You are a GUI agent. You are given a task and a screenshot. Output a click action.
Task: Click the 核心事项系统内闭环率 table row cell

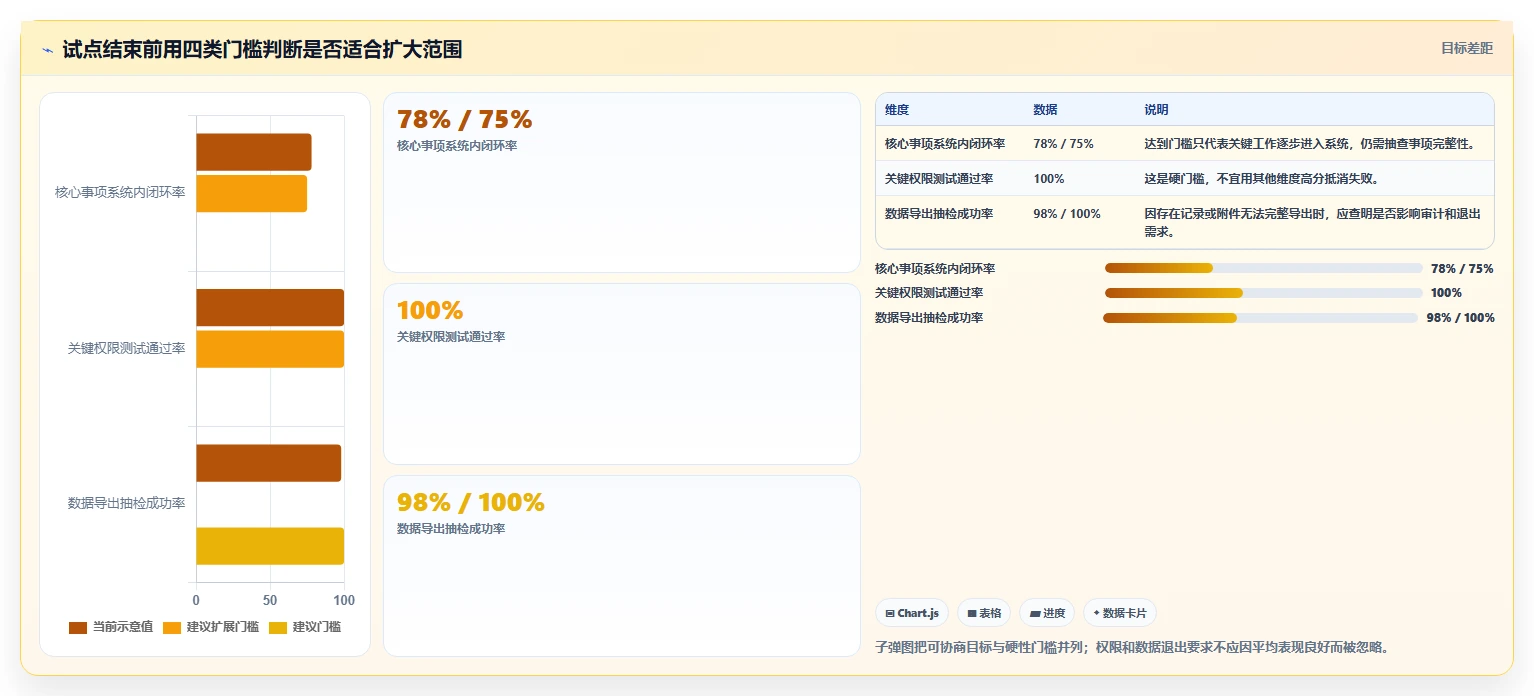945,144
